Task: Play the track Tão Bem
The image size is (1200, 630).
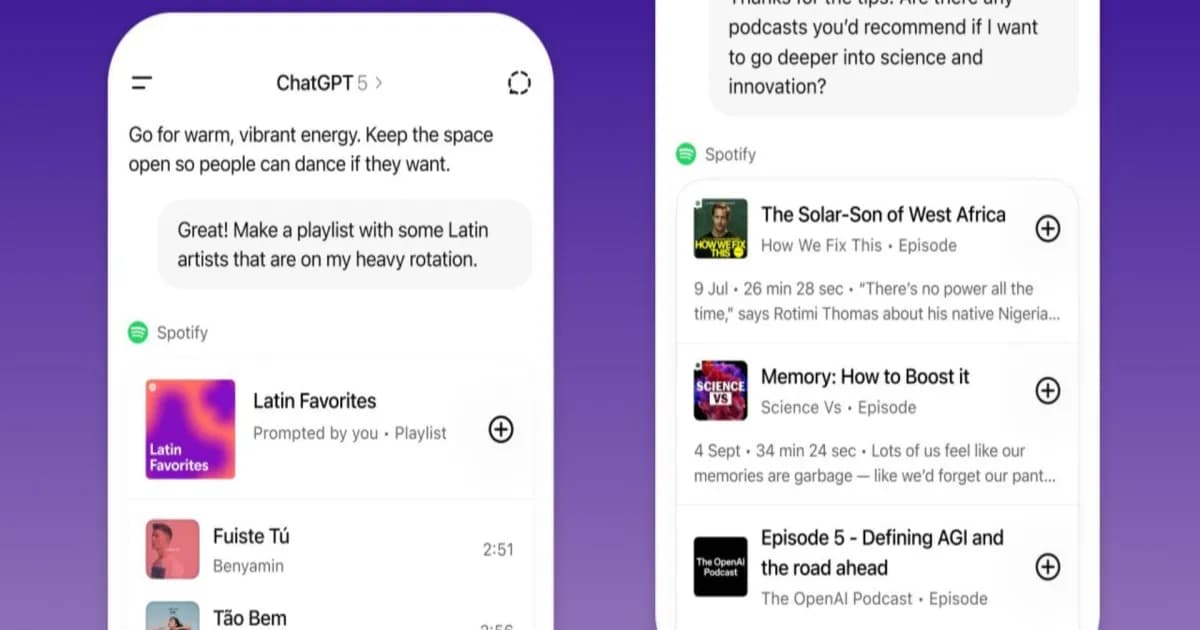Action: 249,618
